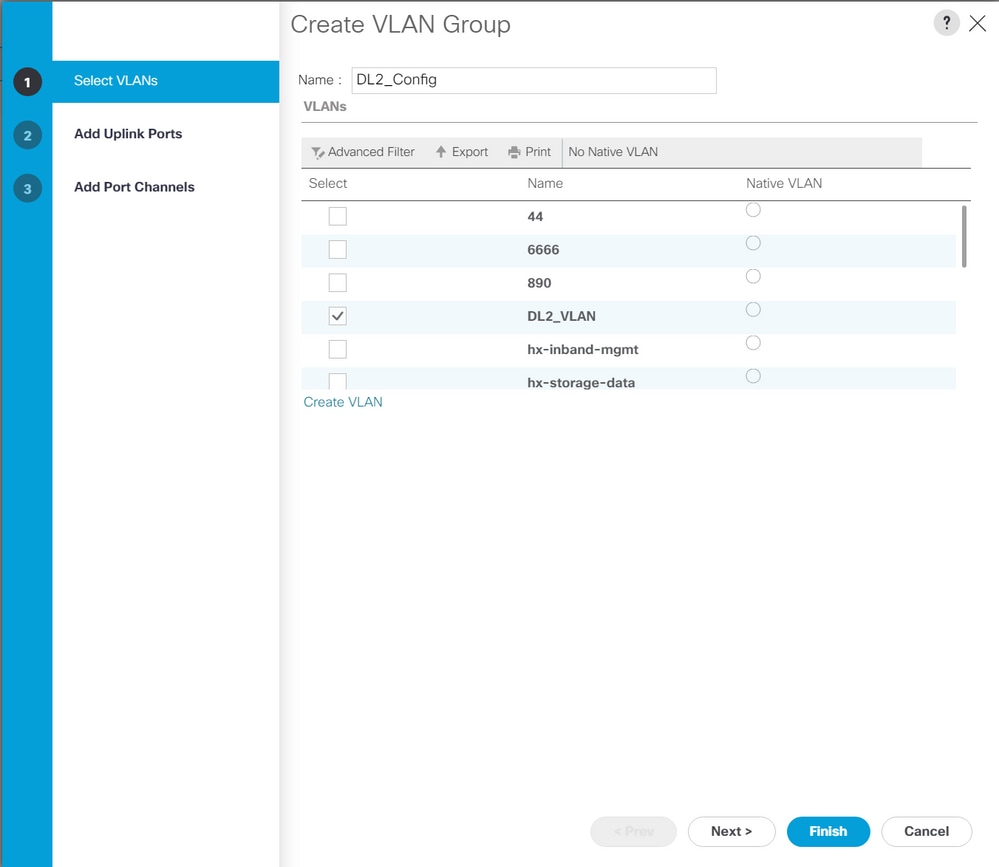This screenshot has height=867, width=999.
Task: Set DL2_VLAN as native VLAN
Action: click(x=753, y=309)
